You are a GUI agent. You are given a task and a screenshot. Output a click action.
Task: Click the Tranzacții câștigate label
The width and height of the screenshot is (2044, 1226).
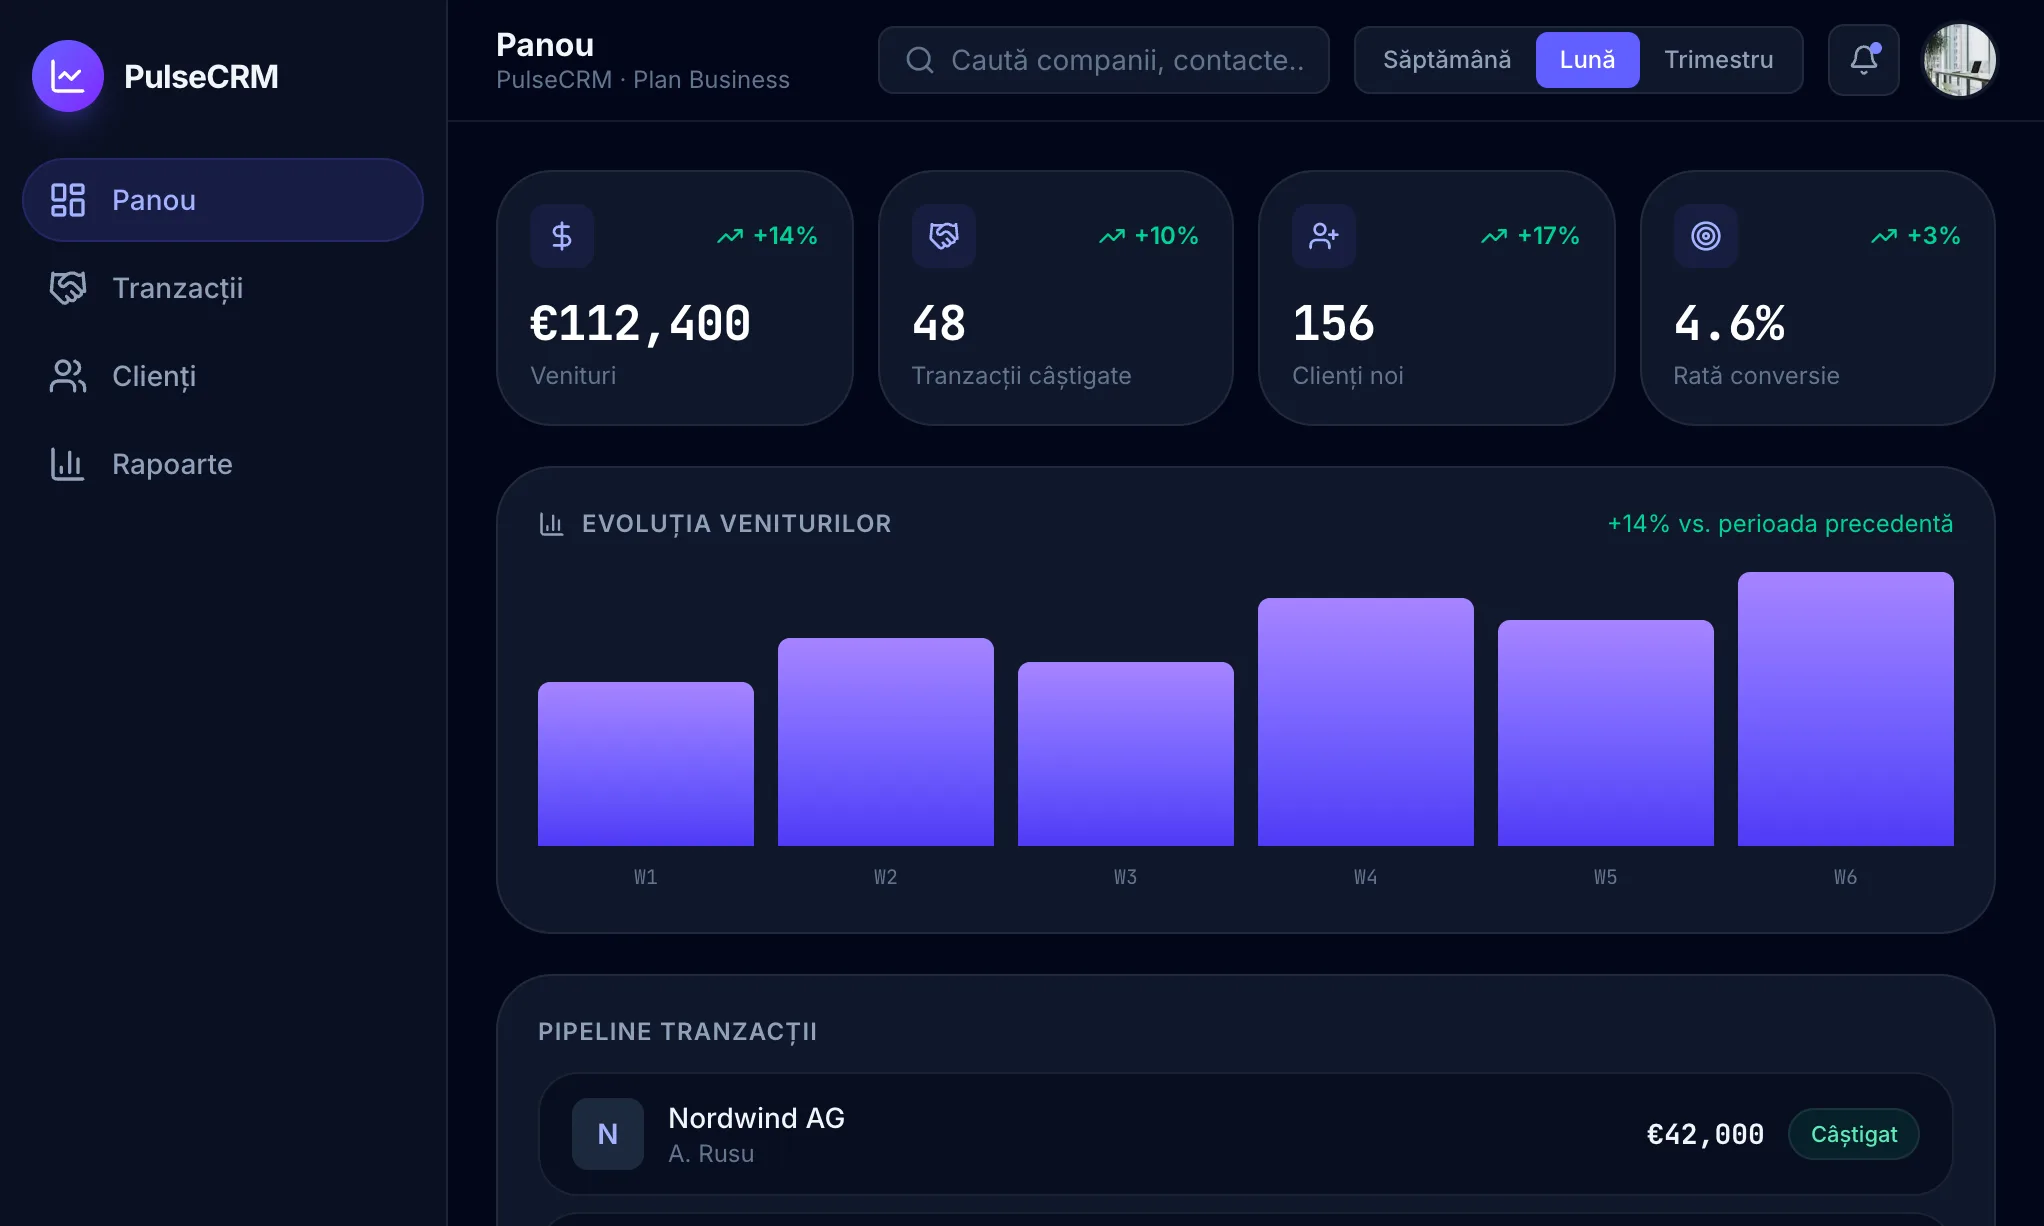tap(1021, 376)
